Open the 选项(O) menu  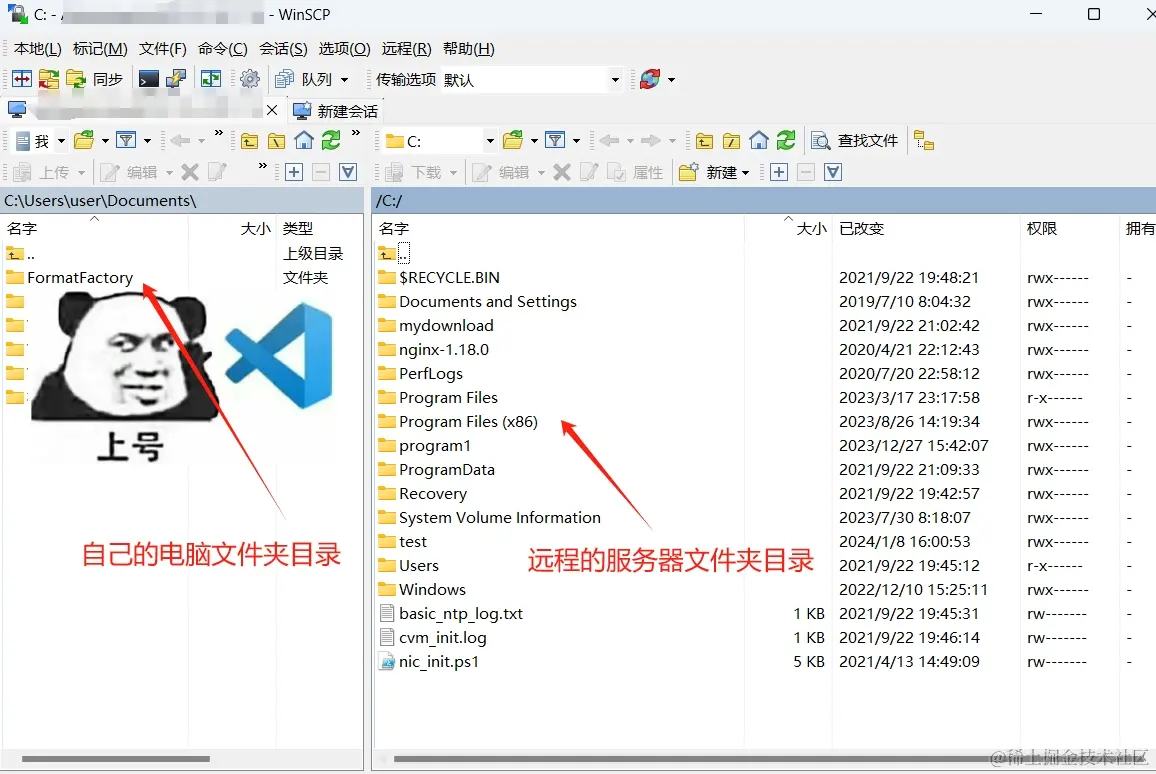(344, 49)
